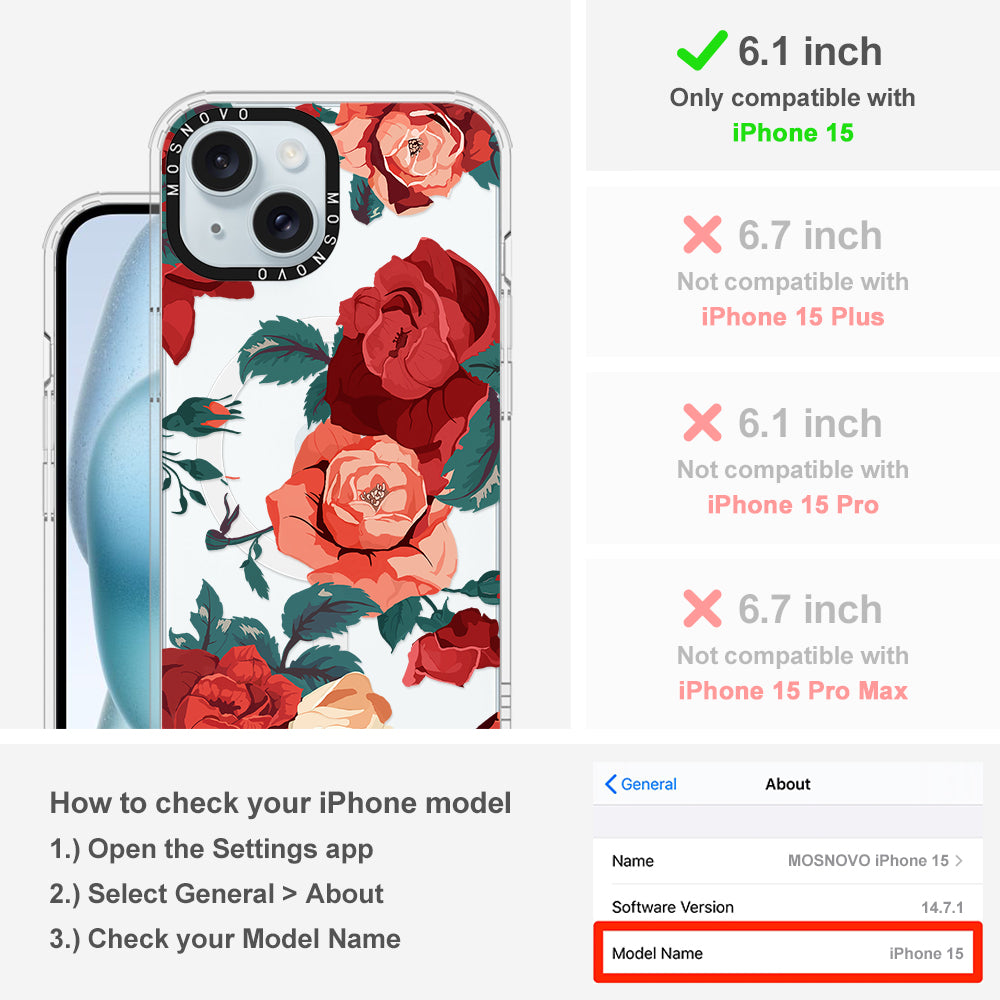Image resolution: width=1000 pixels, height=1000 pixels.
Task: Click the red X beside iPhone 15 Pro
Action: [x=702, y=422]
